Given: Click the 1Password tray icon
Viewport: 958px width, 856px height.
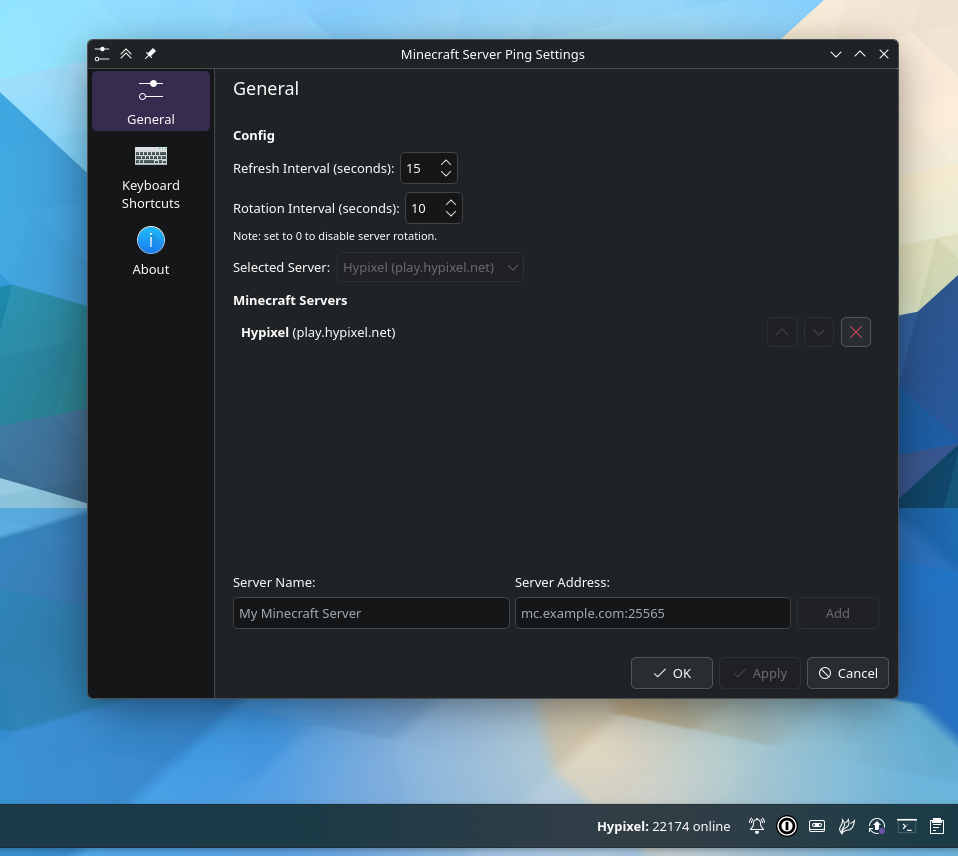Looking at the screenshot, I should click(x=787, y=827).
